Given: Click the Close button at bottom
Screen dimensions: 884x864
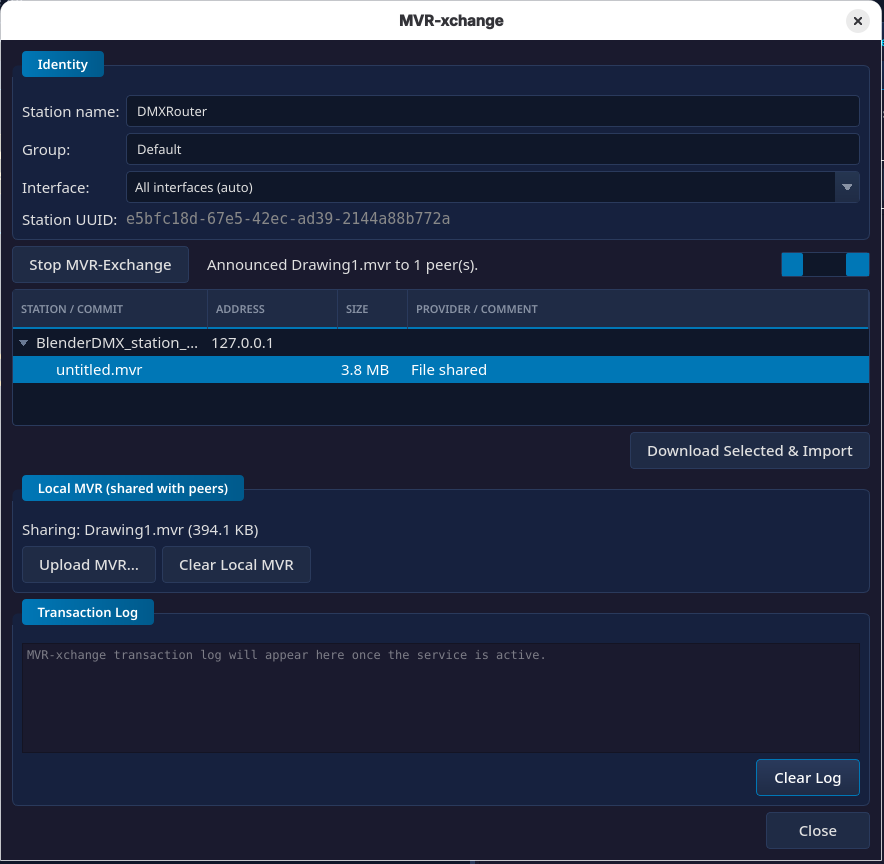Looking at the screenshot, I should point(817,831).
